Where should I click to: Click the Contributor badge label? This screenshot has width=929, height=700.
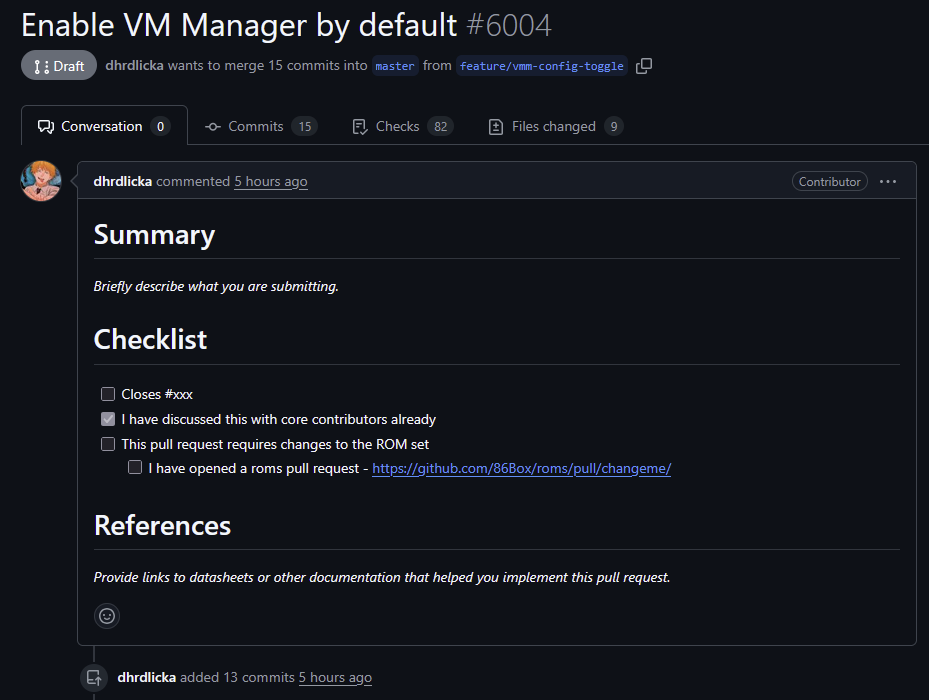tap(829, 181)
